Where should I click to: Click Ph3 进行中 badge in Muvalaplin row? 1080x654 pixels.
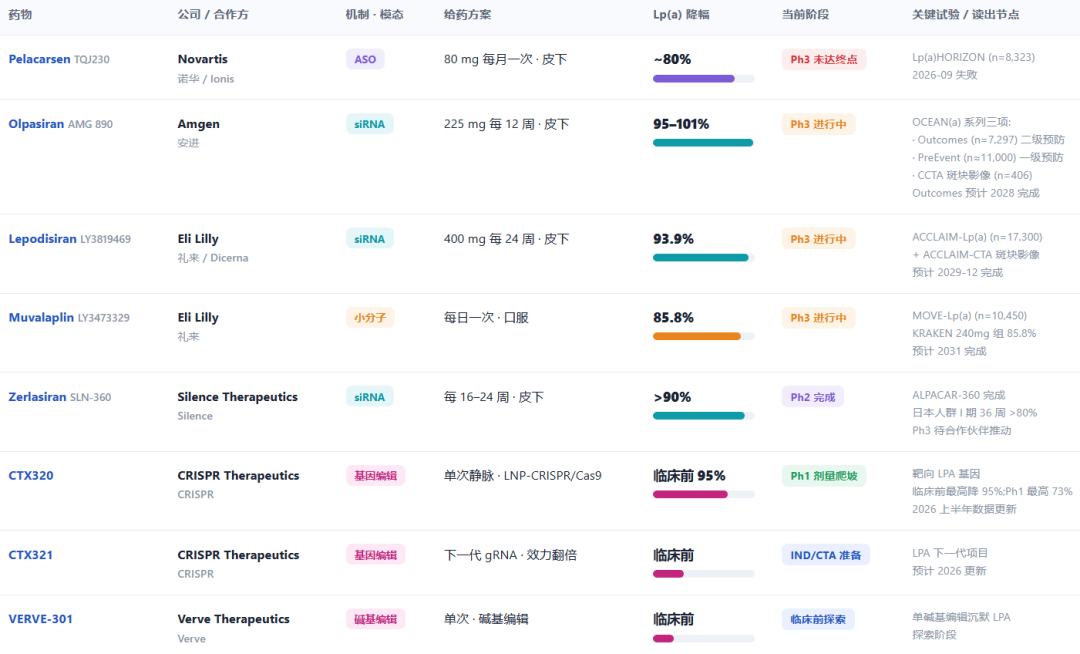point(818,317)
